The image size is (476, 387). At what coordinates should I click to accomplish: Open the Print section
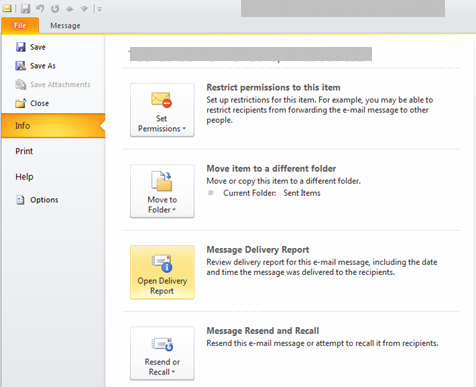coord(24,151)
